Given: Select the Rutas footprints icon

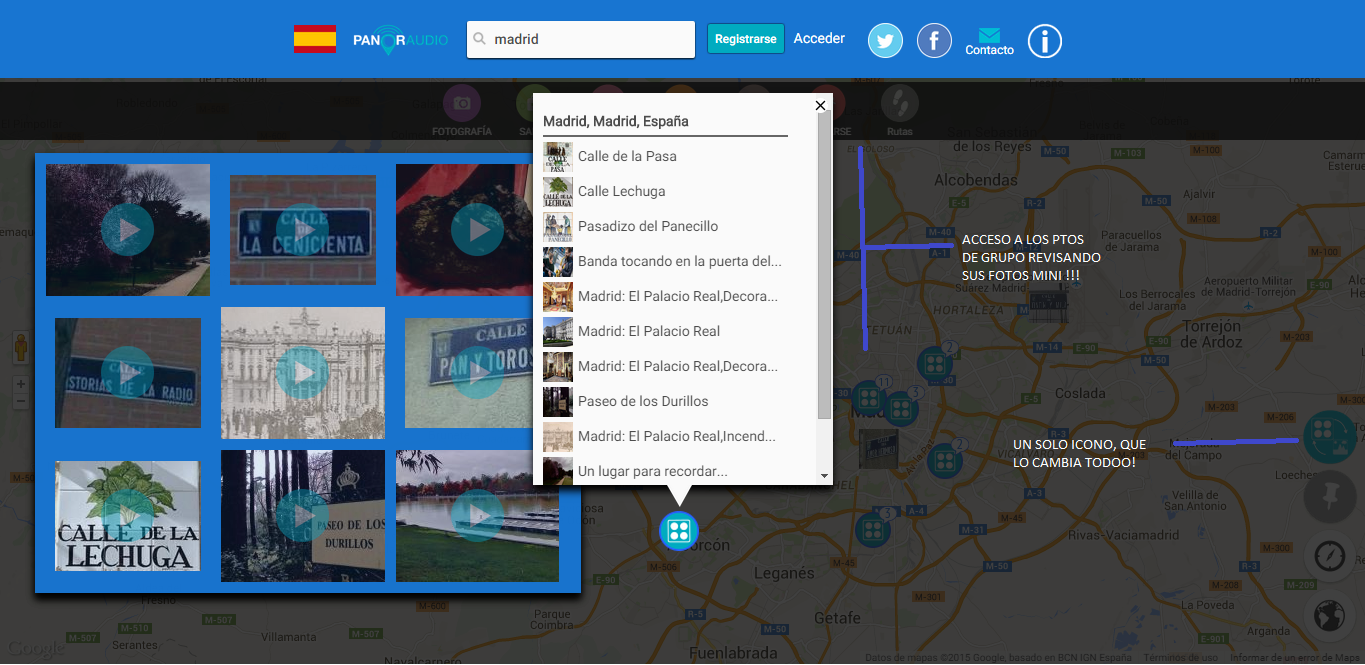Looking at the screenshot, I should pyautogui.click(x=899, y=104).
